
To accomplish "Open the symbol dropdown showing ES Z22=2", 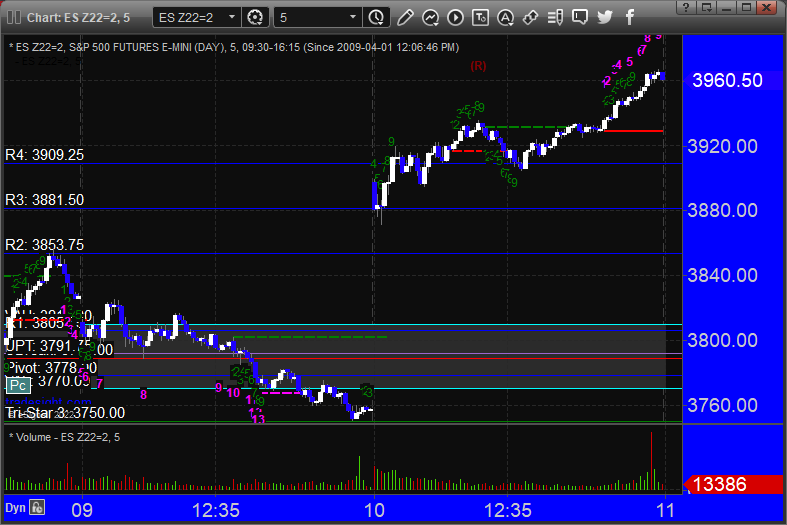I will click(x=196, y=18).
